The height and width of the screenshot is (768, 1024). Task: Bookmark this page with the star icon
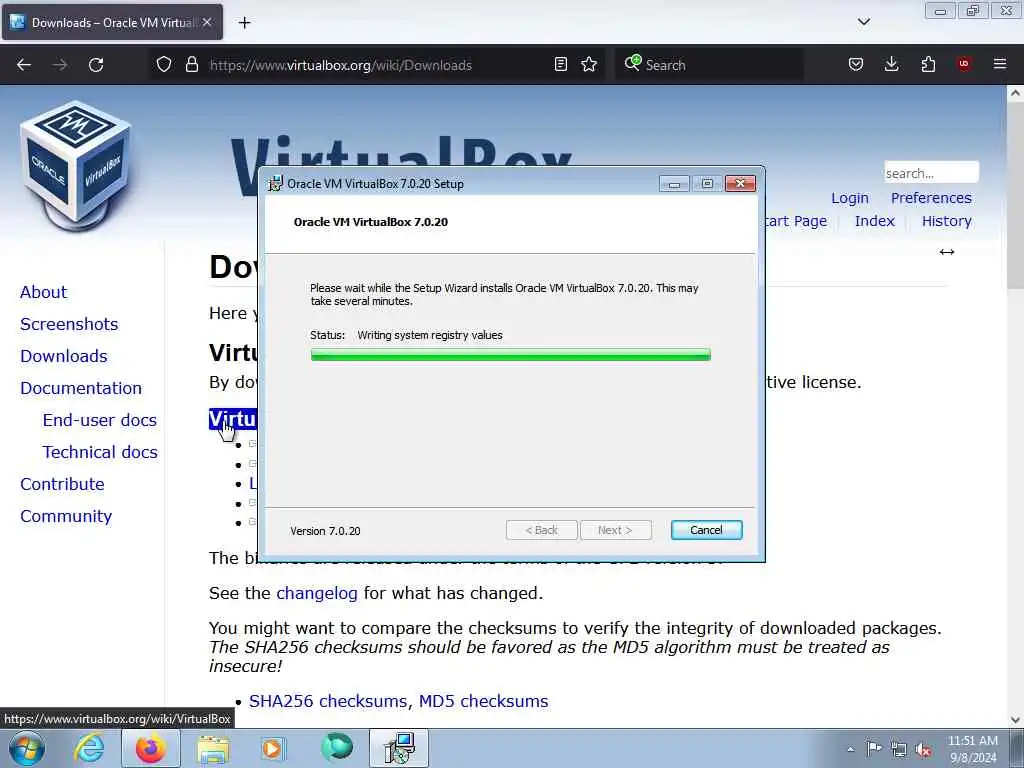coord(589,64)
